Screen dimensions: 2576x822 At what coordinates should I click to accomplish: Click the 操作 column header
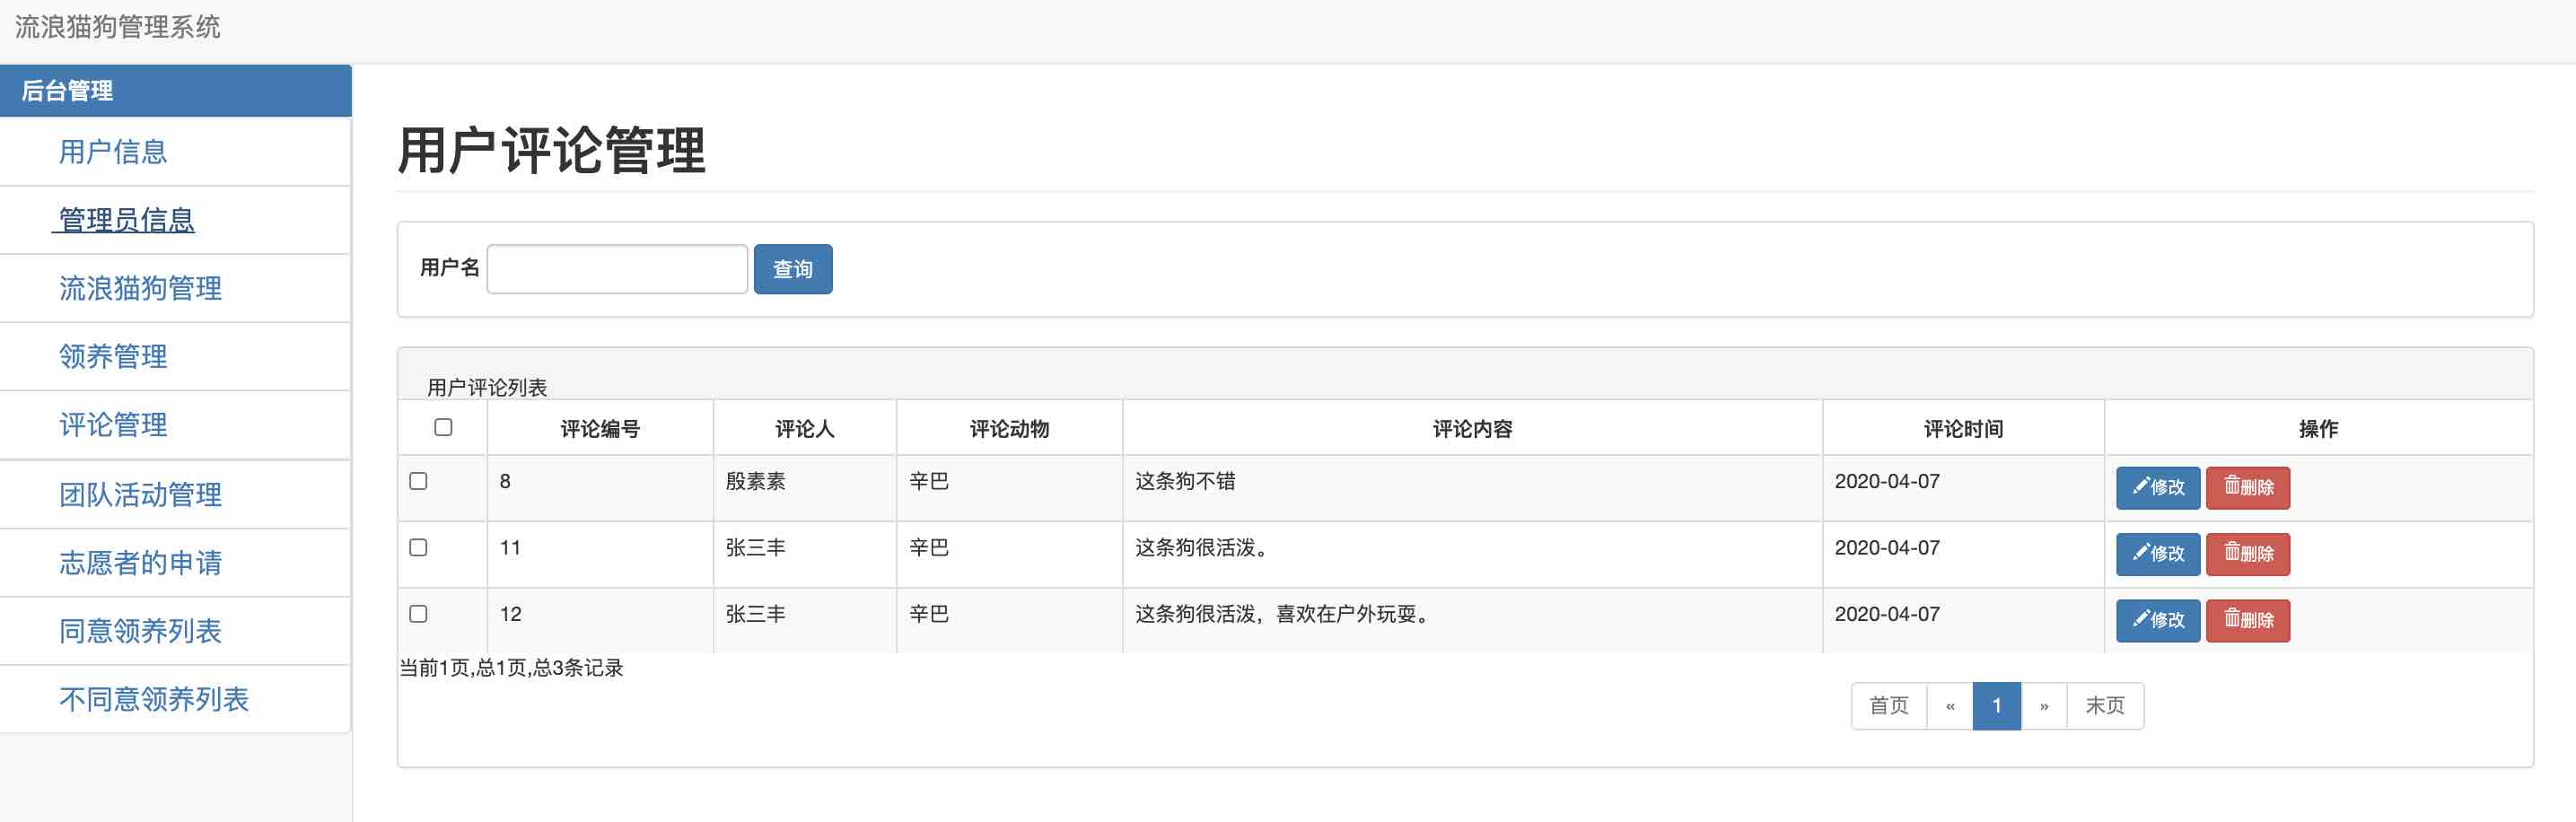(x=2318, y=429)
